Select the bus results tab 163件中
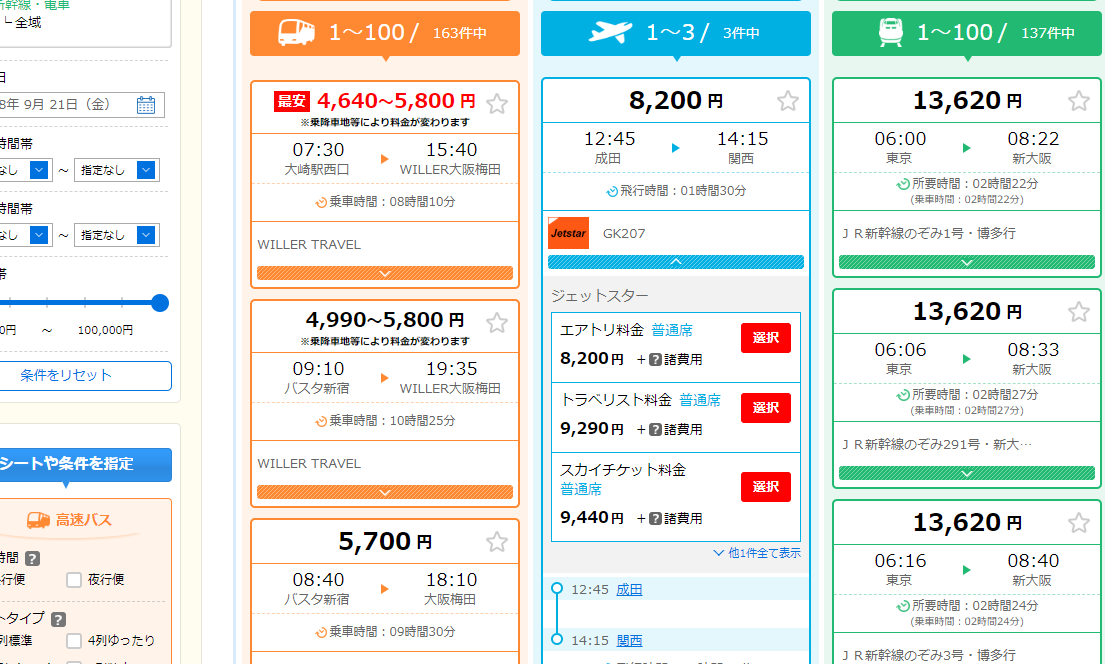This screenshot has width=1105, height=664. [385, 33]
